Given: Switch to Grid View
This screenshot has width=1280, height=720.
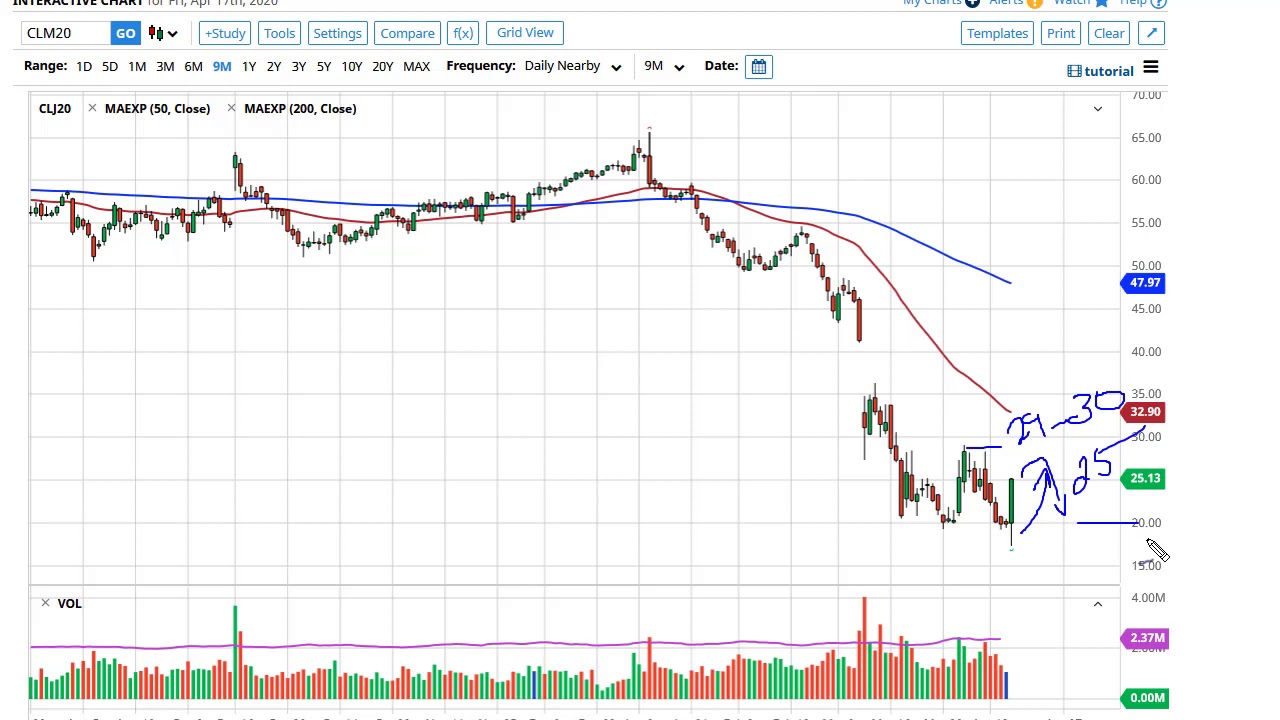Looking at the screenshot, I should (x=525, y=33).
